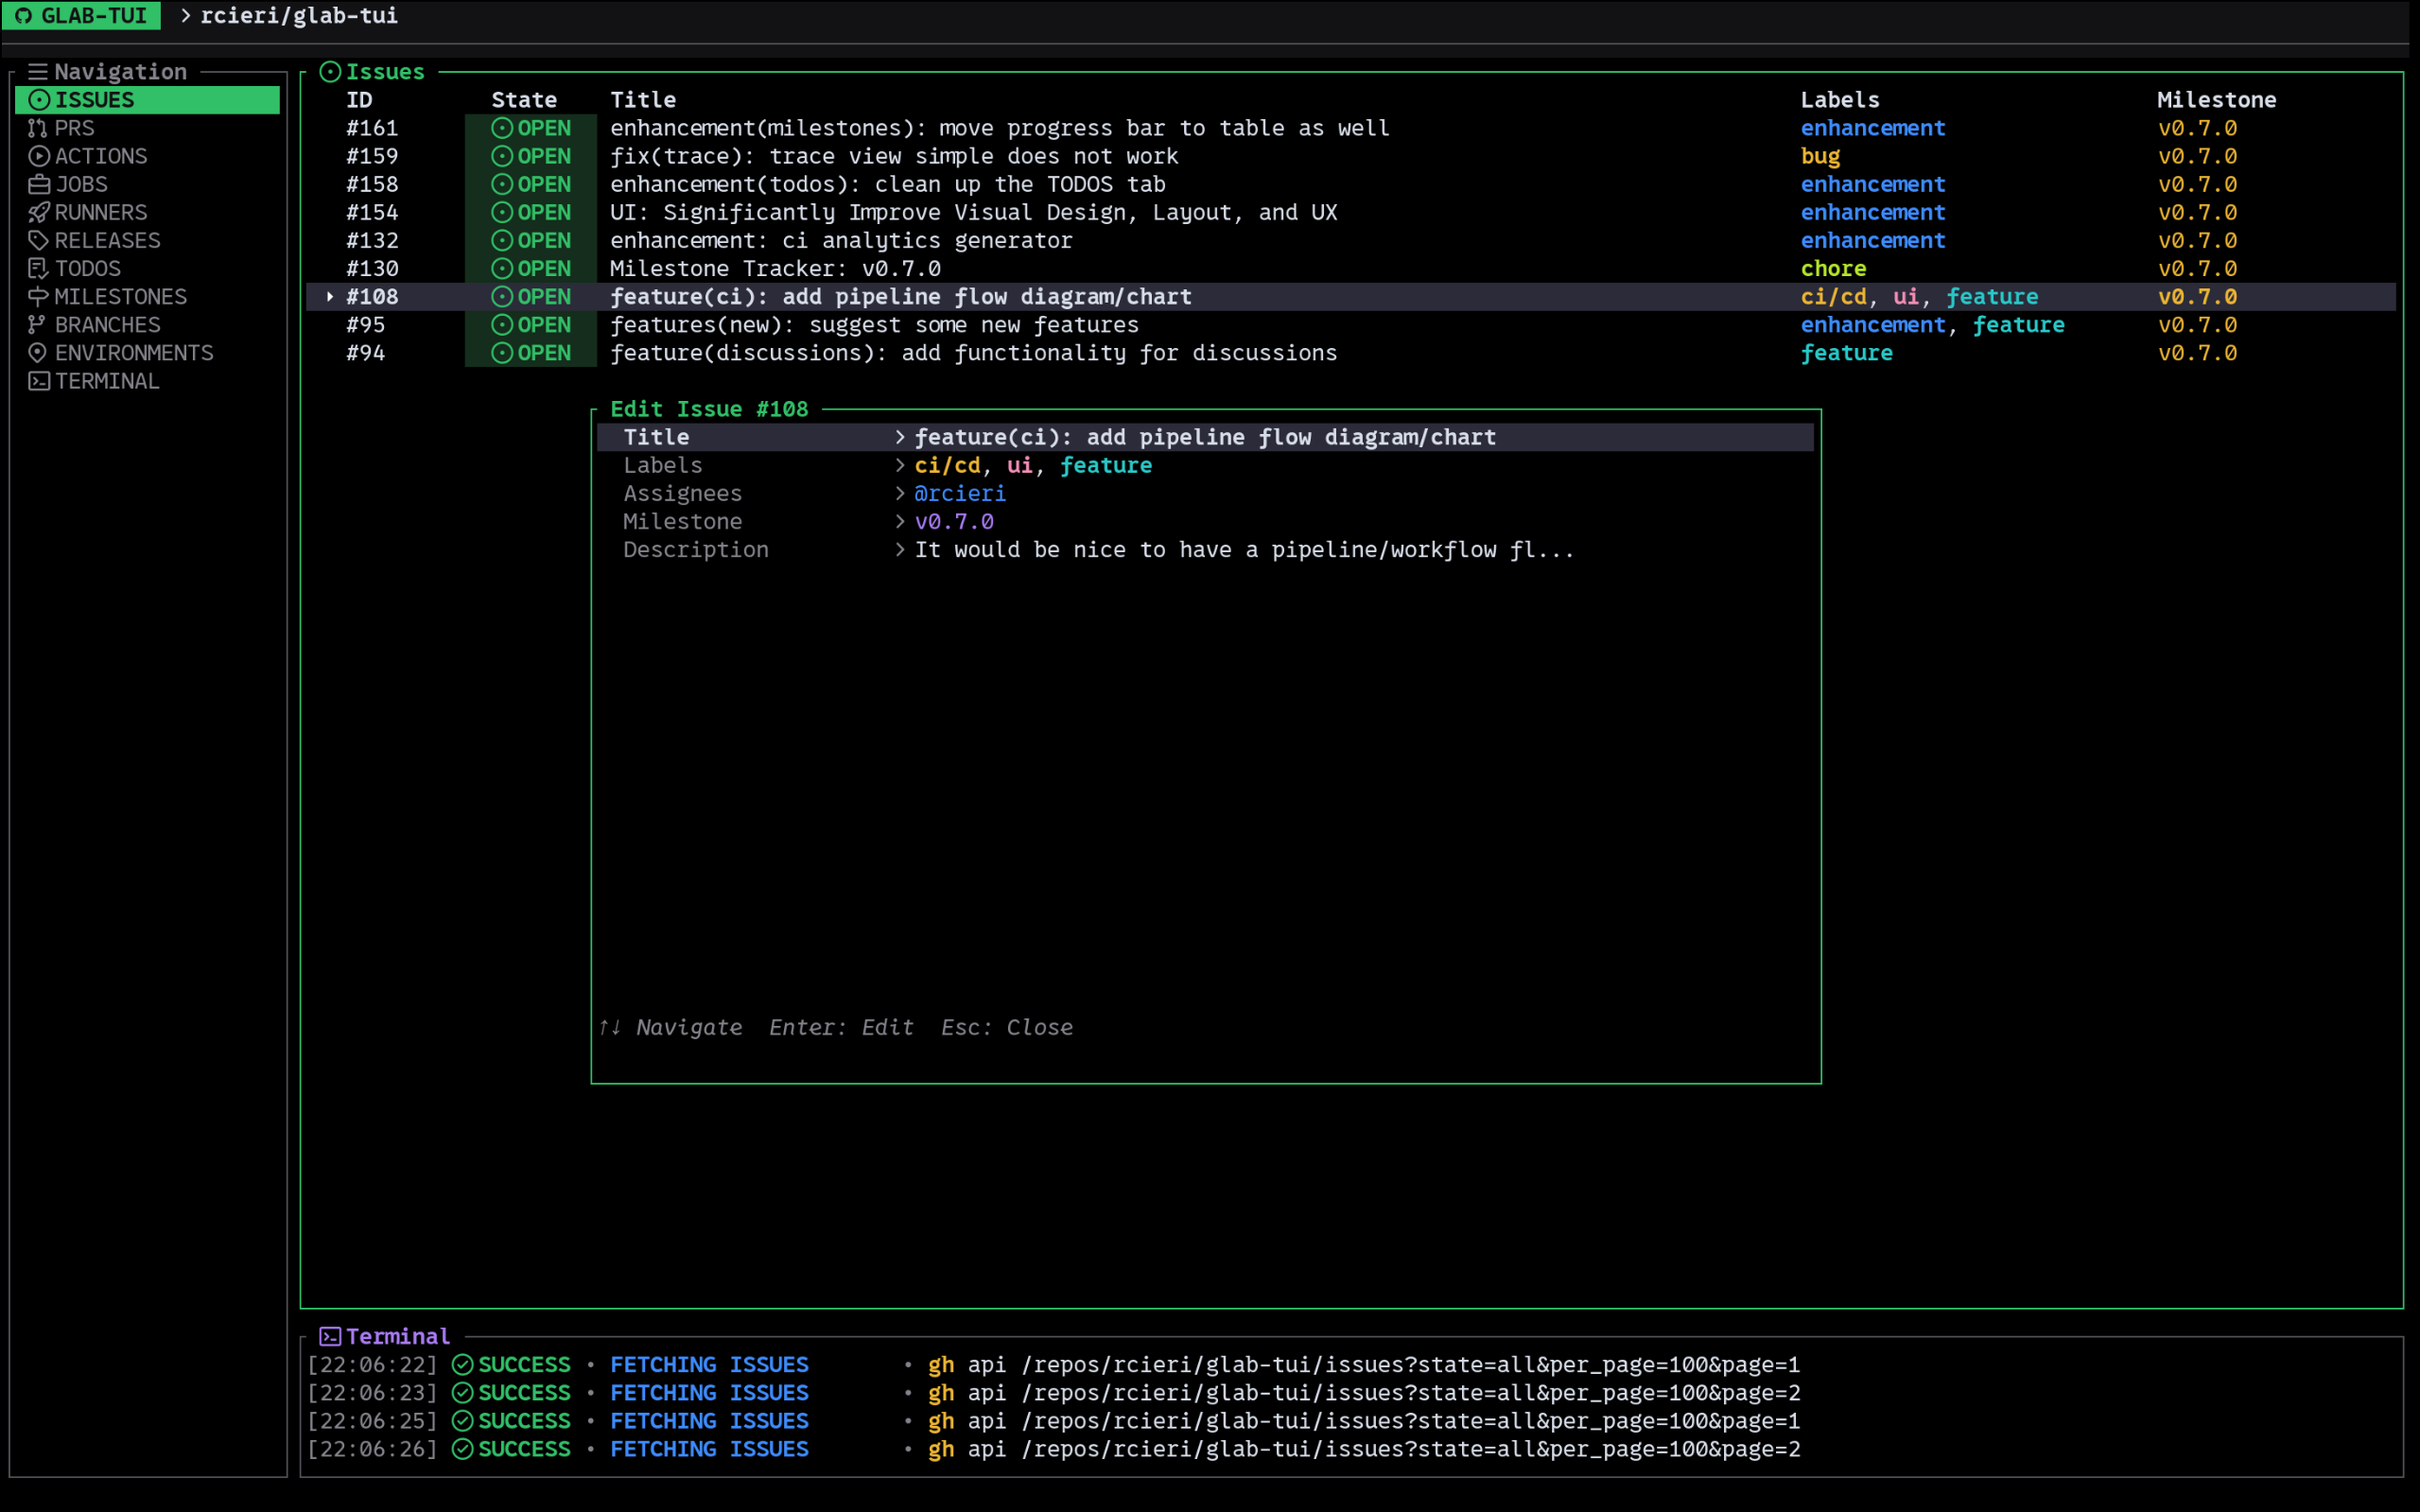This screenshot has height=1512, width=2420.
Task: Click the Terminal prompt icon in sidebar
Action: pos(39,381)
